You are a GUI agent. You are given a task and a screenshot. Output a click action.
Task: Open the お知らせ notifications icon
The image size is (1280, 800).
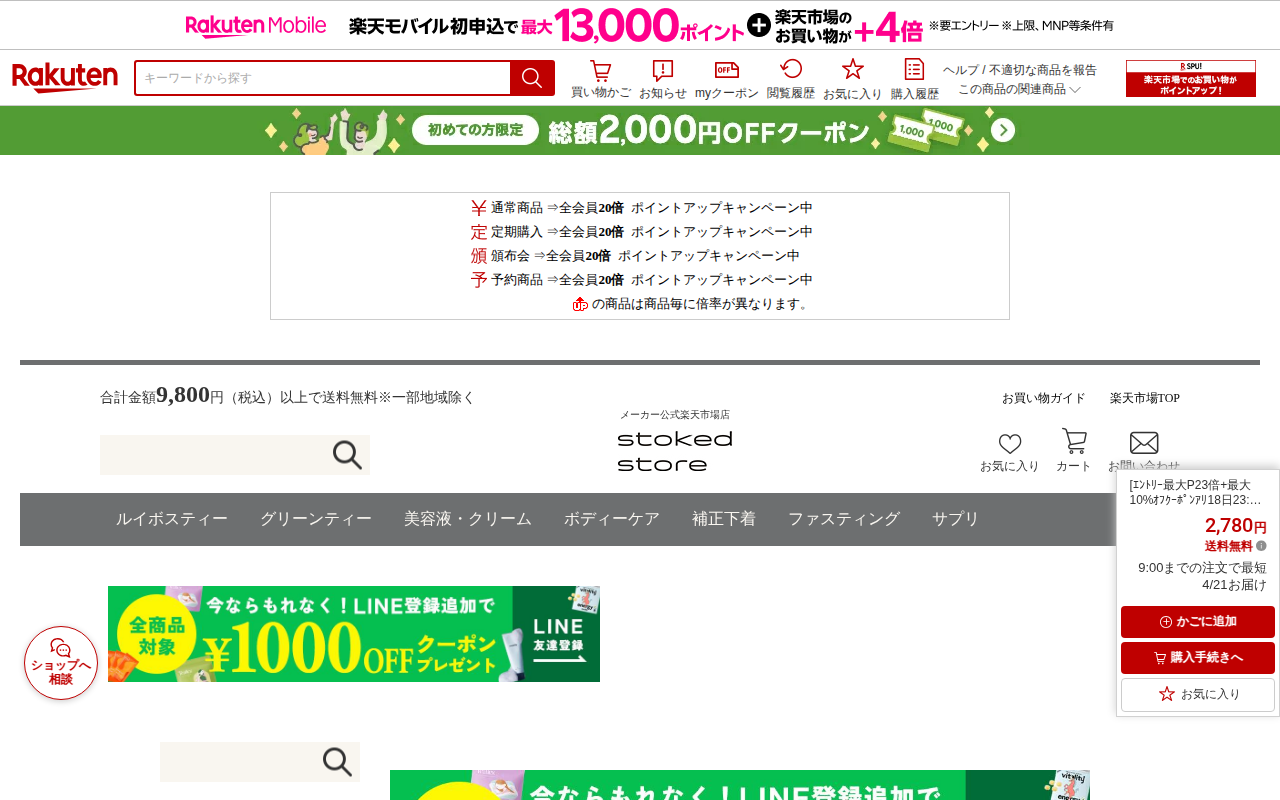[x=663, y=79]
